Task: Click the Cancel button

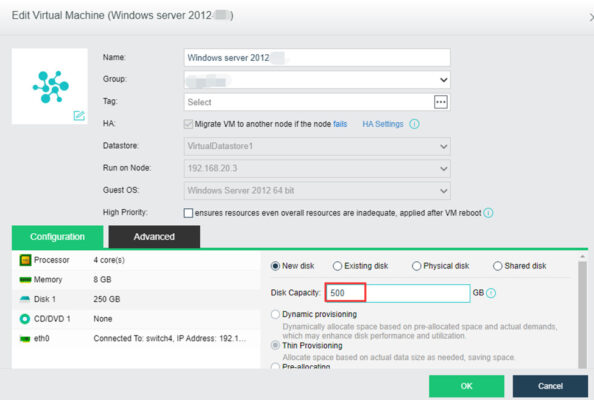Action: tap(550, 386)
